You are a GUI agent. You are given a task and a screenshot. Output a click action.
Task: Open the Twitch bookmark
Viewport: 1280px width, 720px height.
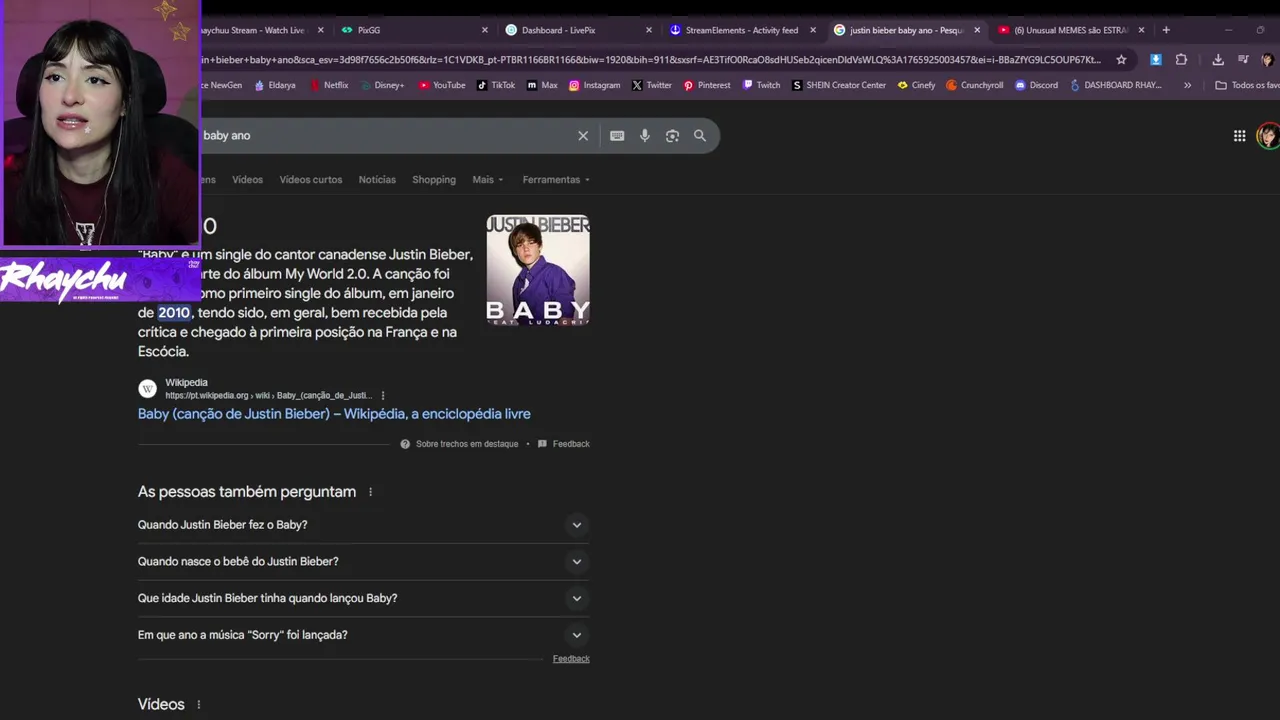click(x=761, y=85)
